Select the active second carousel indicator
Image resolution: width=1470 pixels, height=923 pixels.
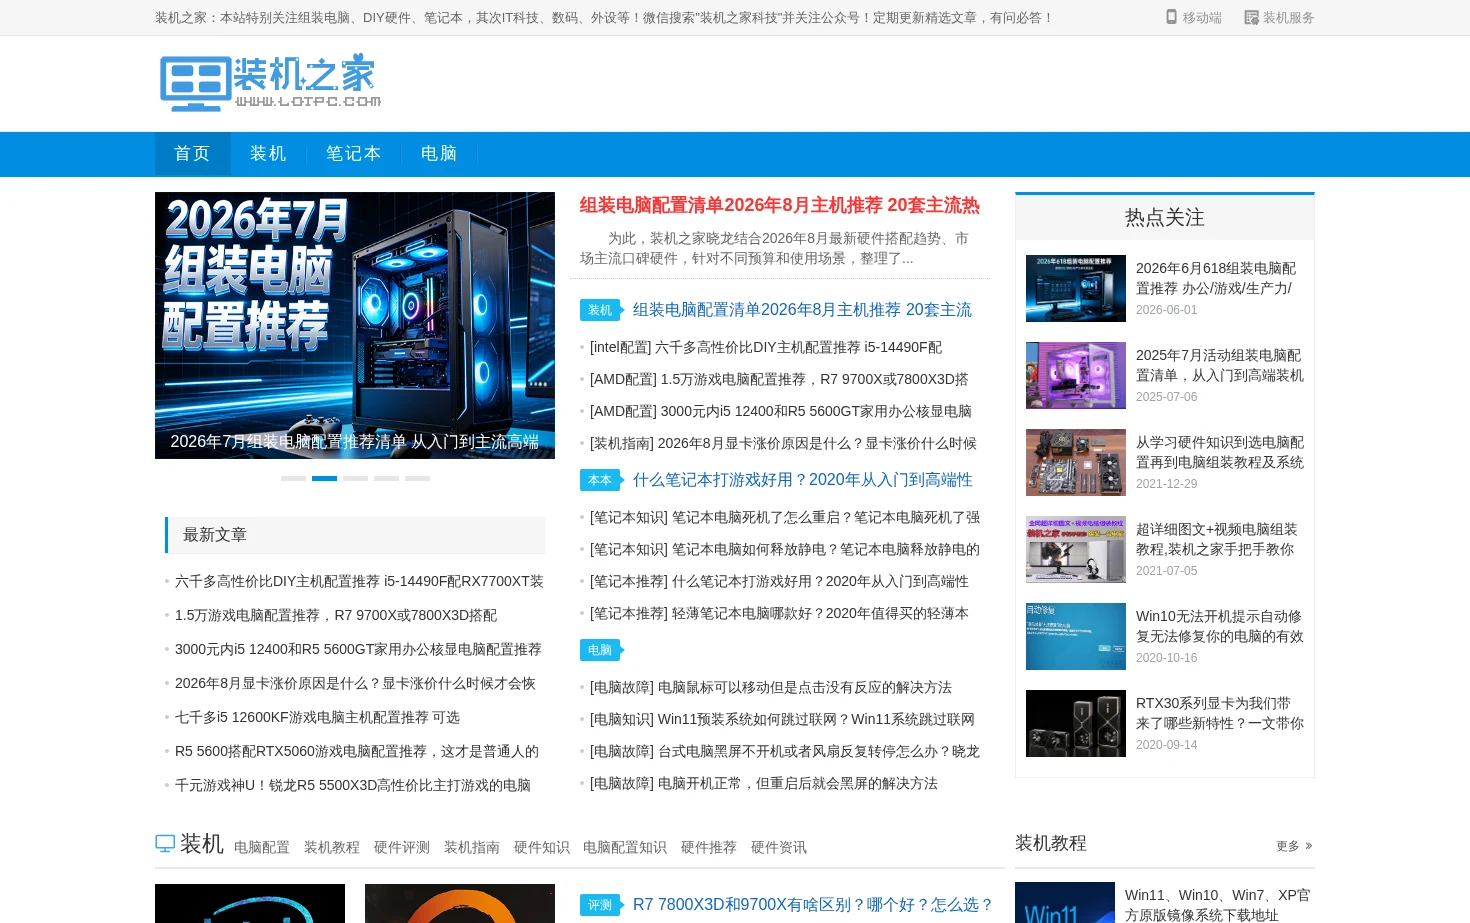[324, 478]
